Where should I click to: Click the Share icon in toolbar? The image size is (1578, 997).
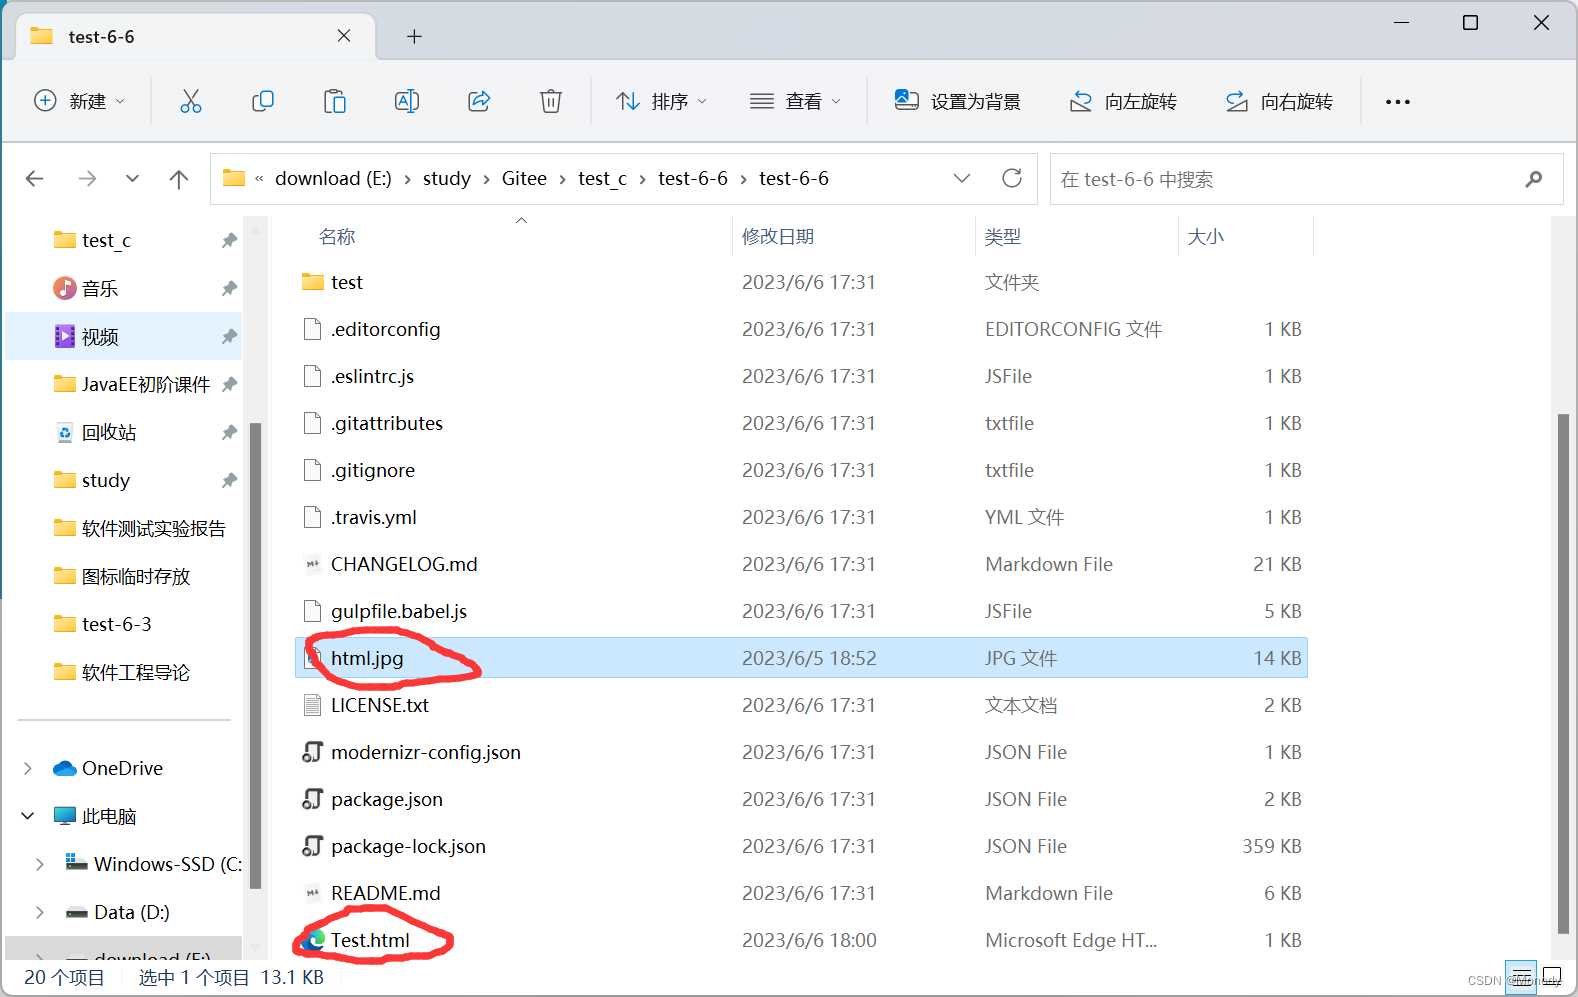479,101
